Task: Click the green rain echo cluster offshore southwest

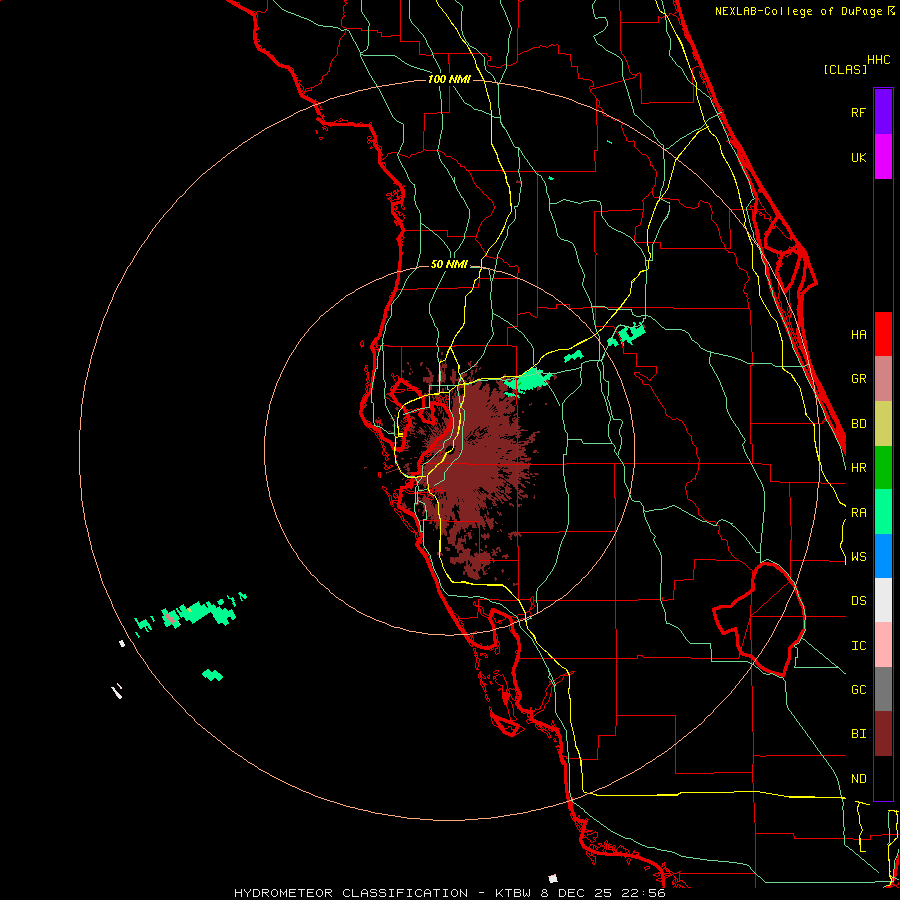Action: (191, 614)
